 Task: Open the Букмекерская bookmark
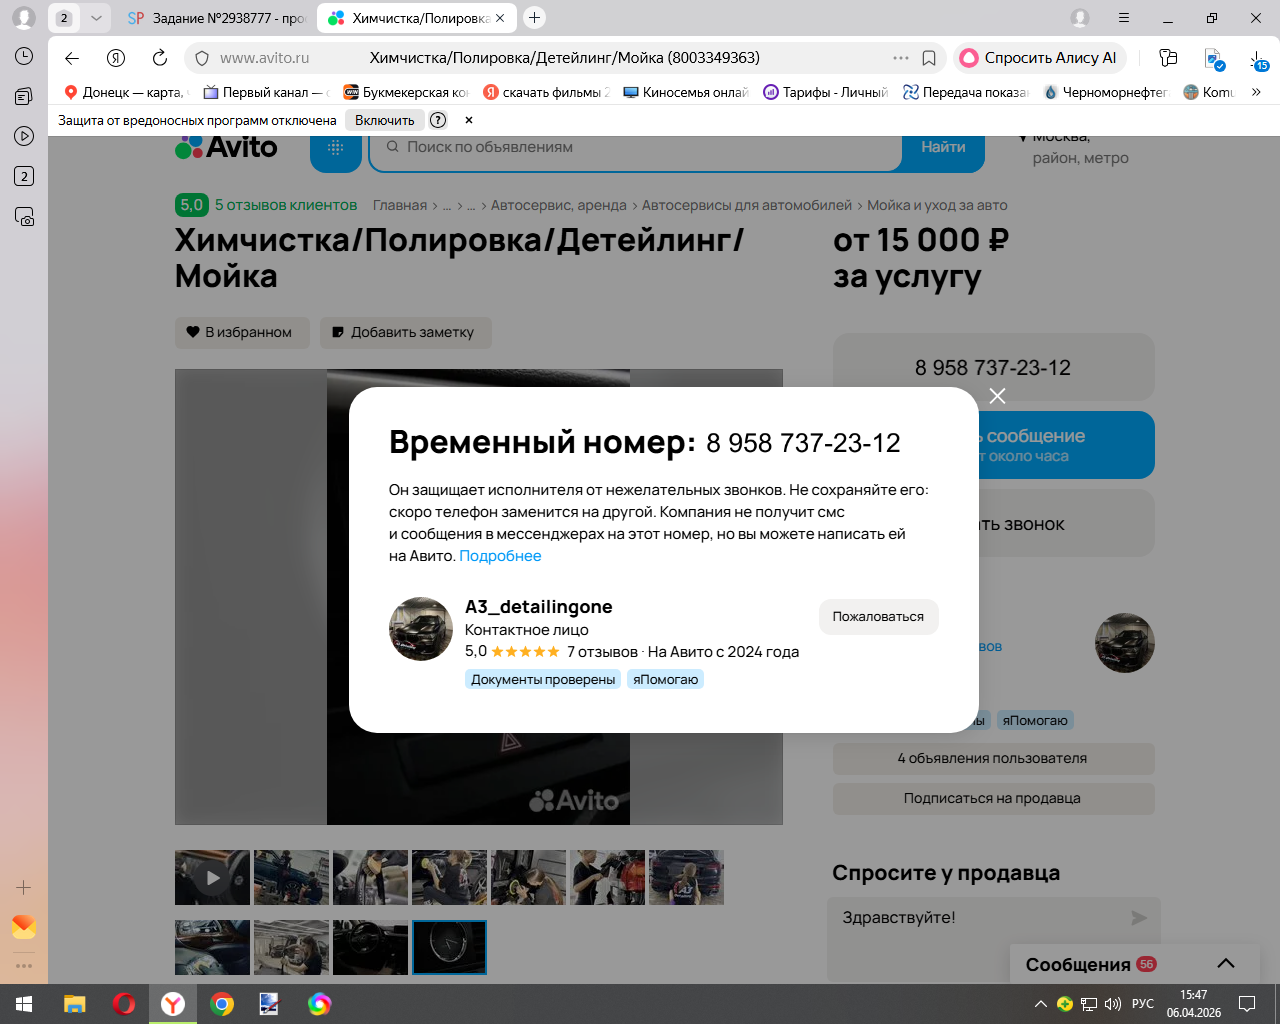(x=406, y=92)
